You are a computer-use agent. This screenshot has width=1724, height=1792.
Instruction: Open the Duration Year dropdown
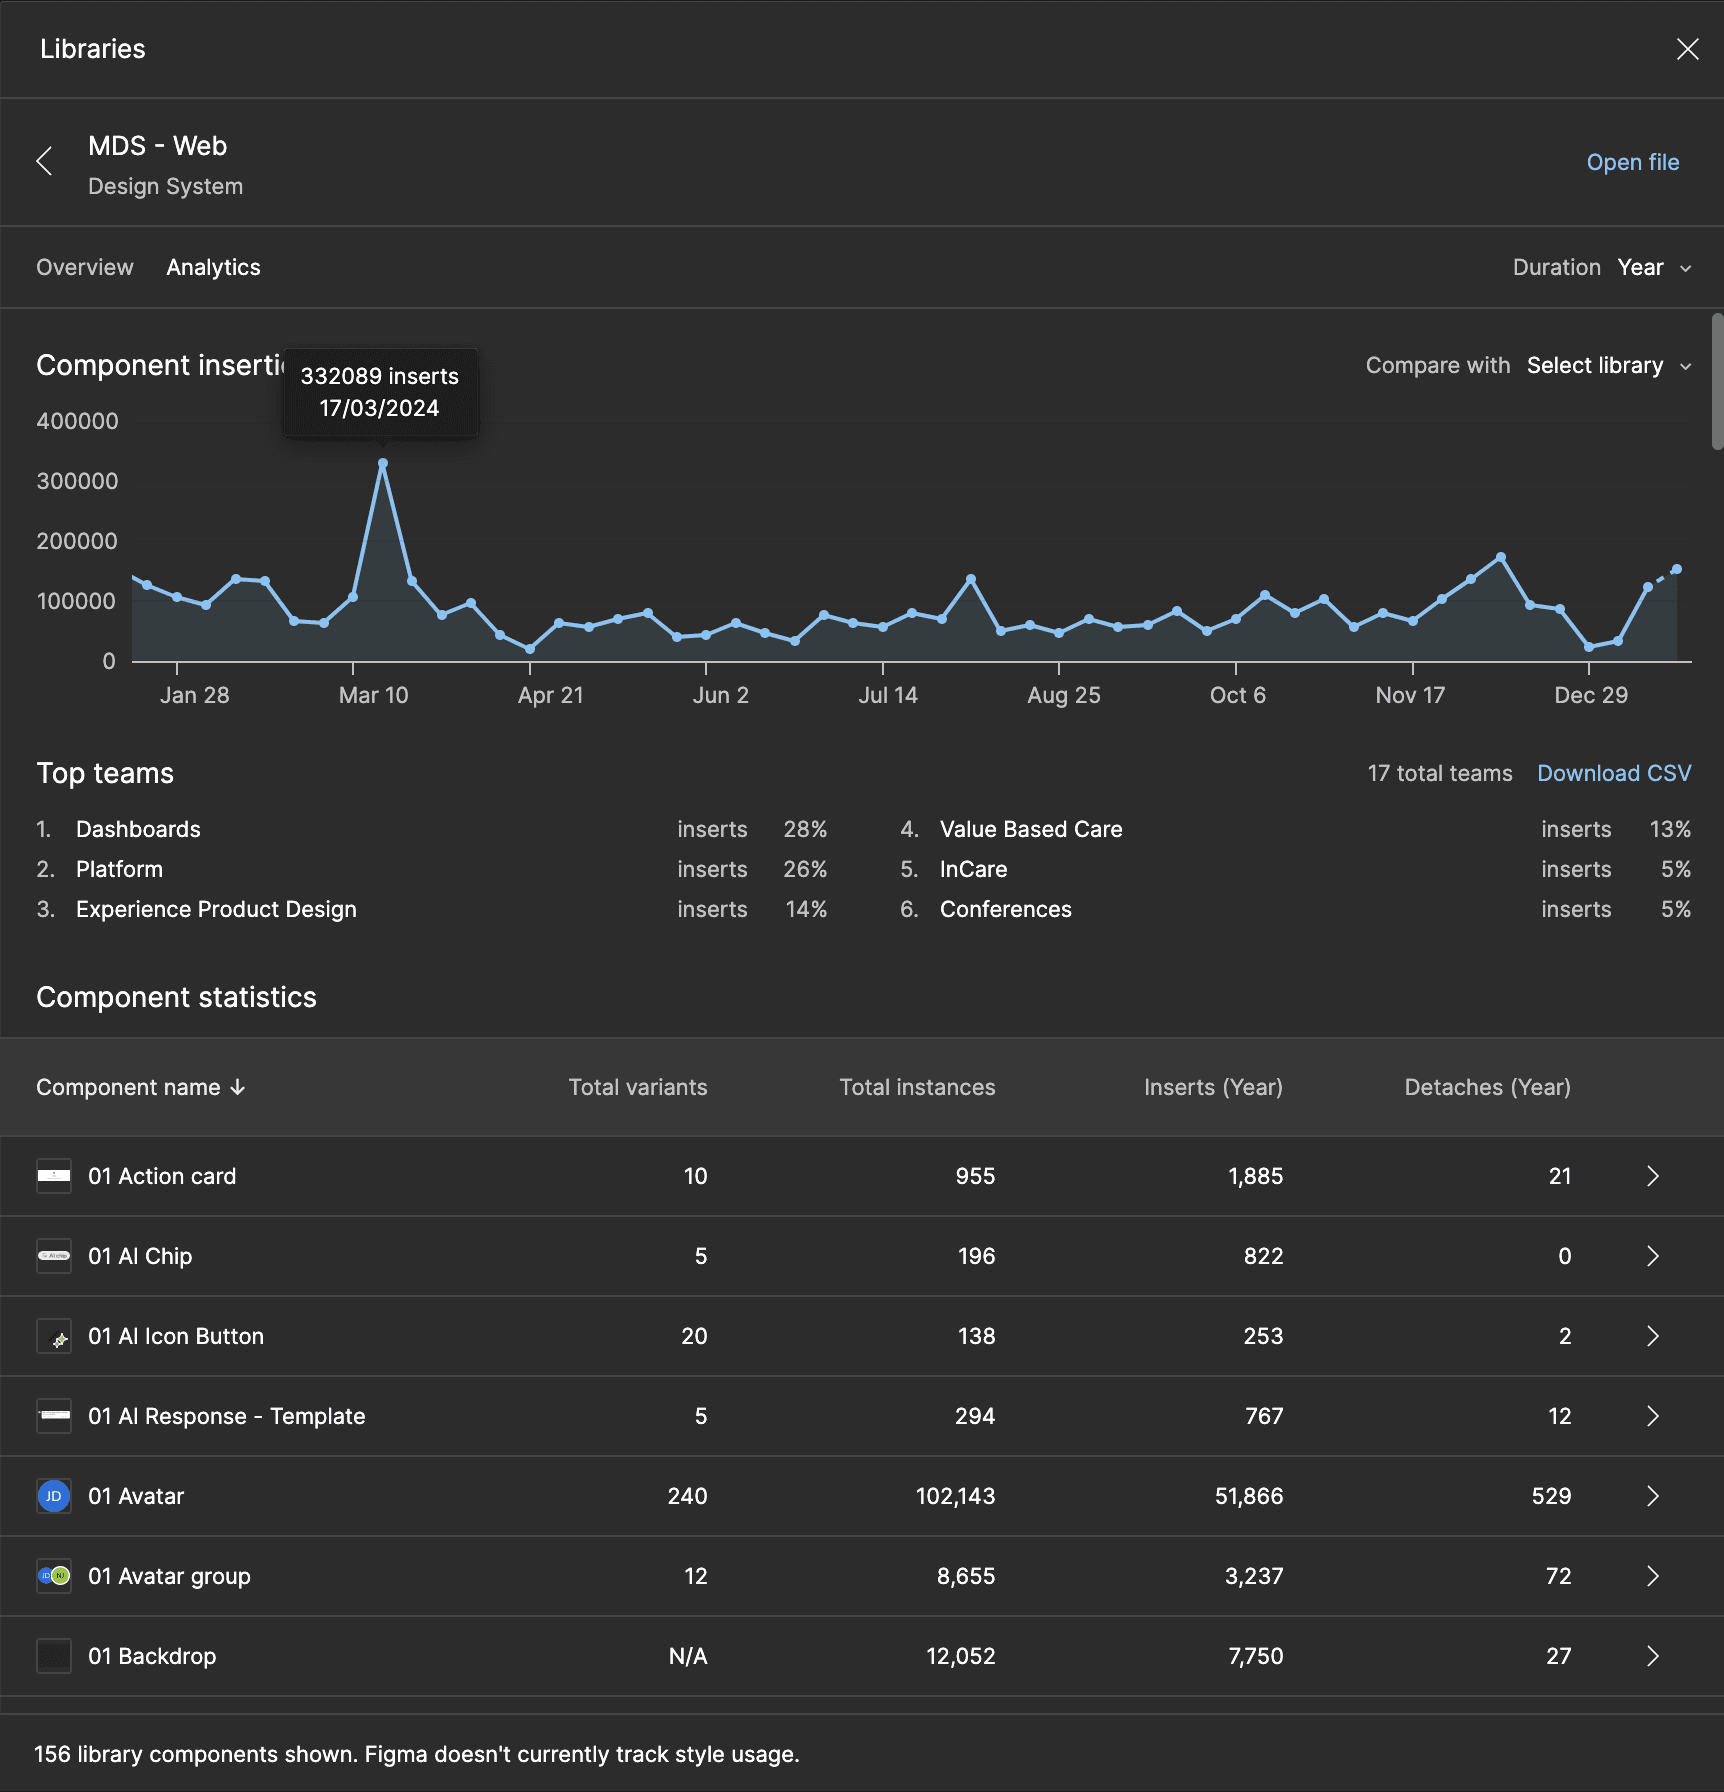tap(1654, 267)
